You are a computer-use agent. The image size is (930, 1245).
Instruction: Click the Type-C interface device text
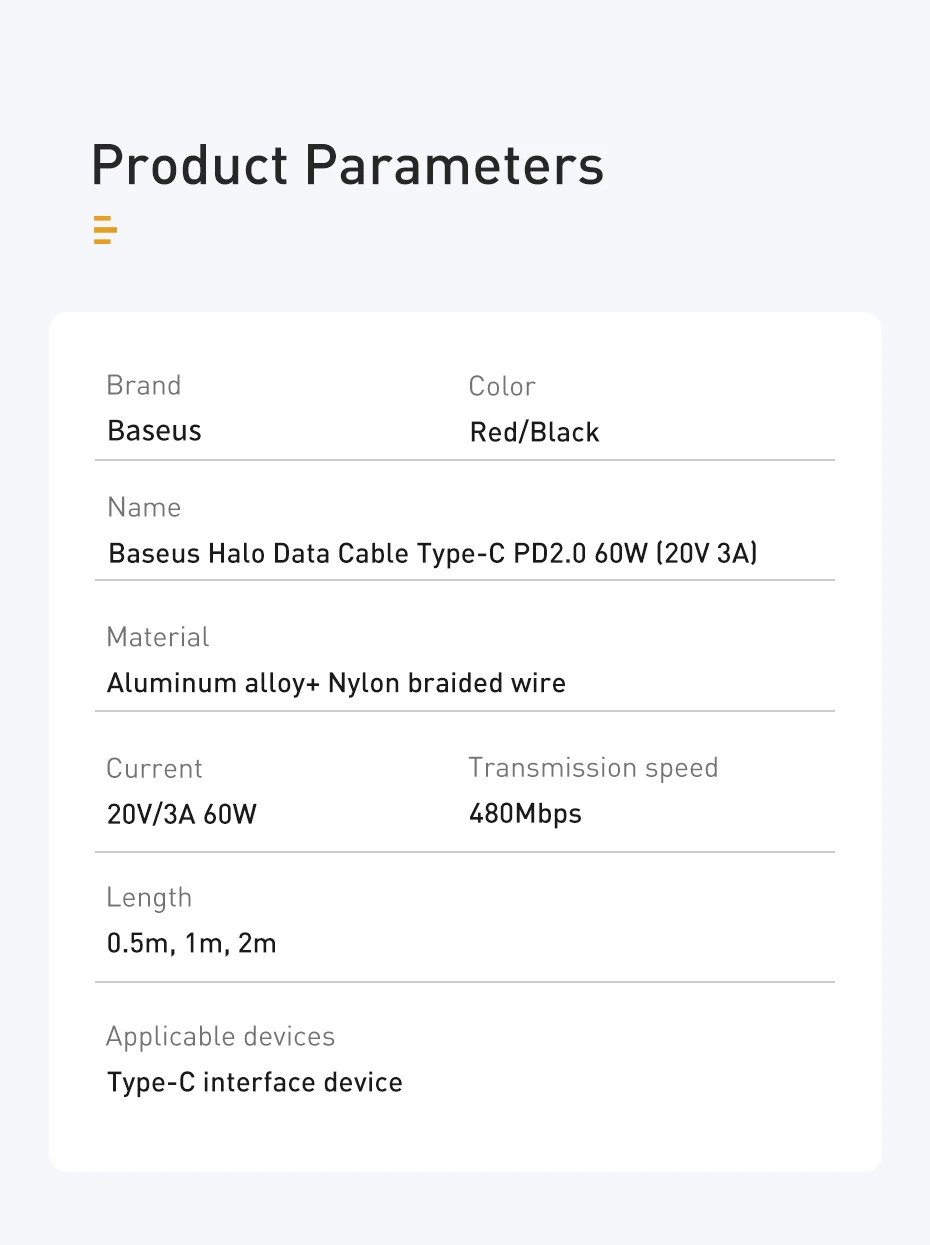(255, 1082)
